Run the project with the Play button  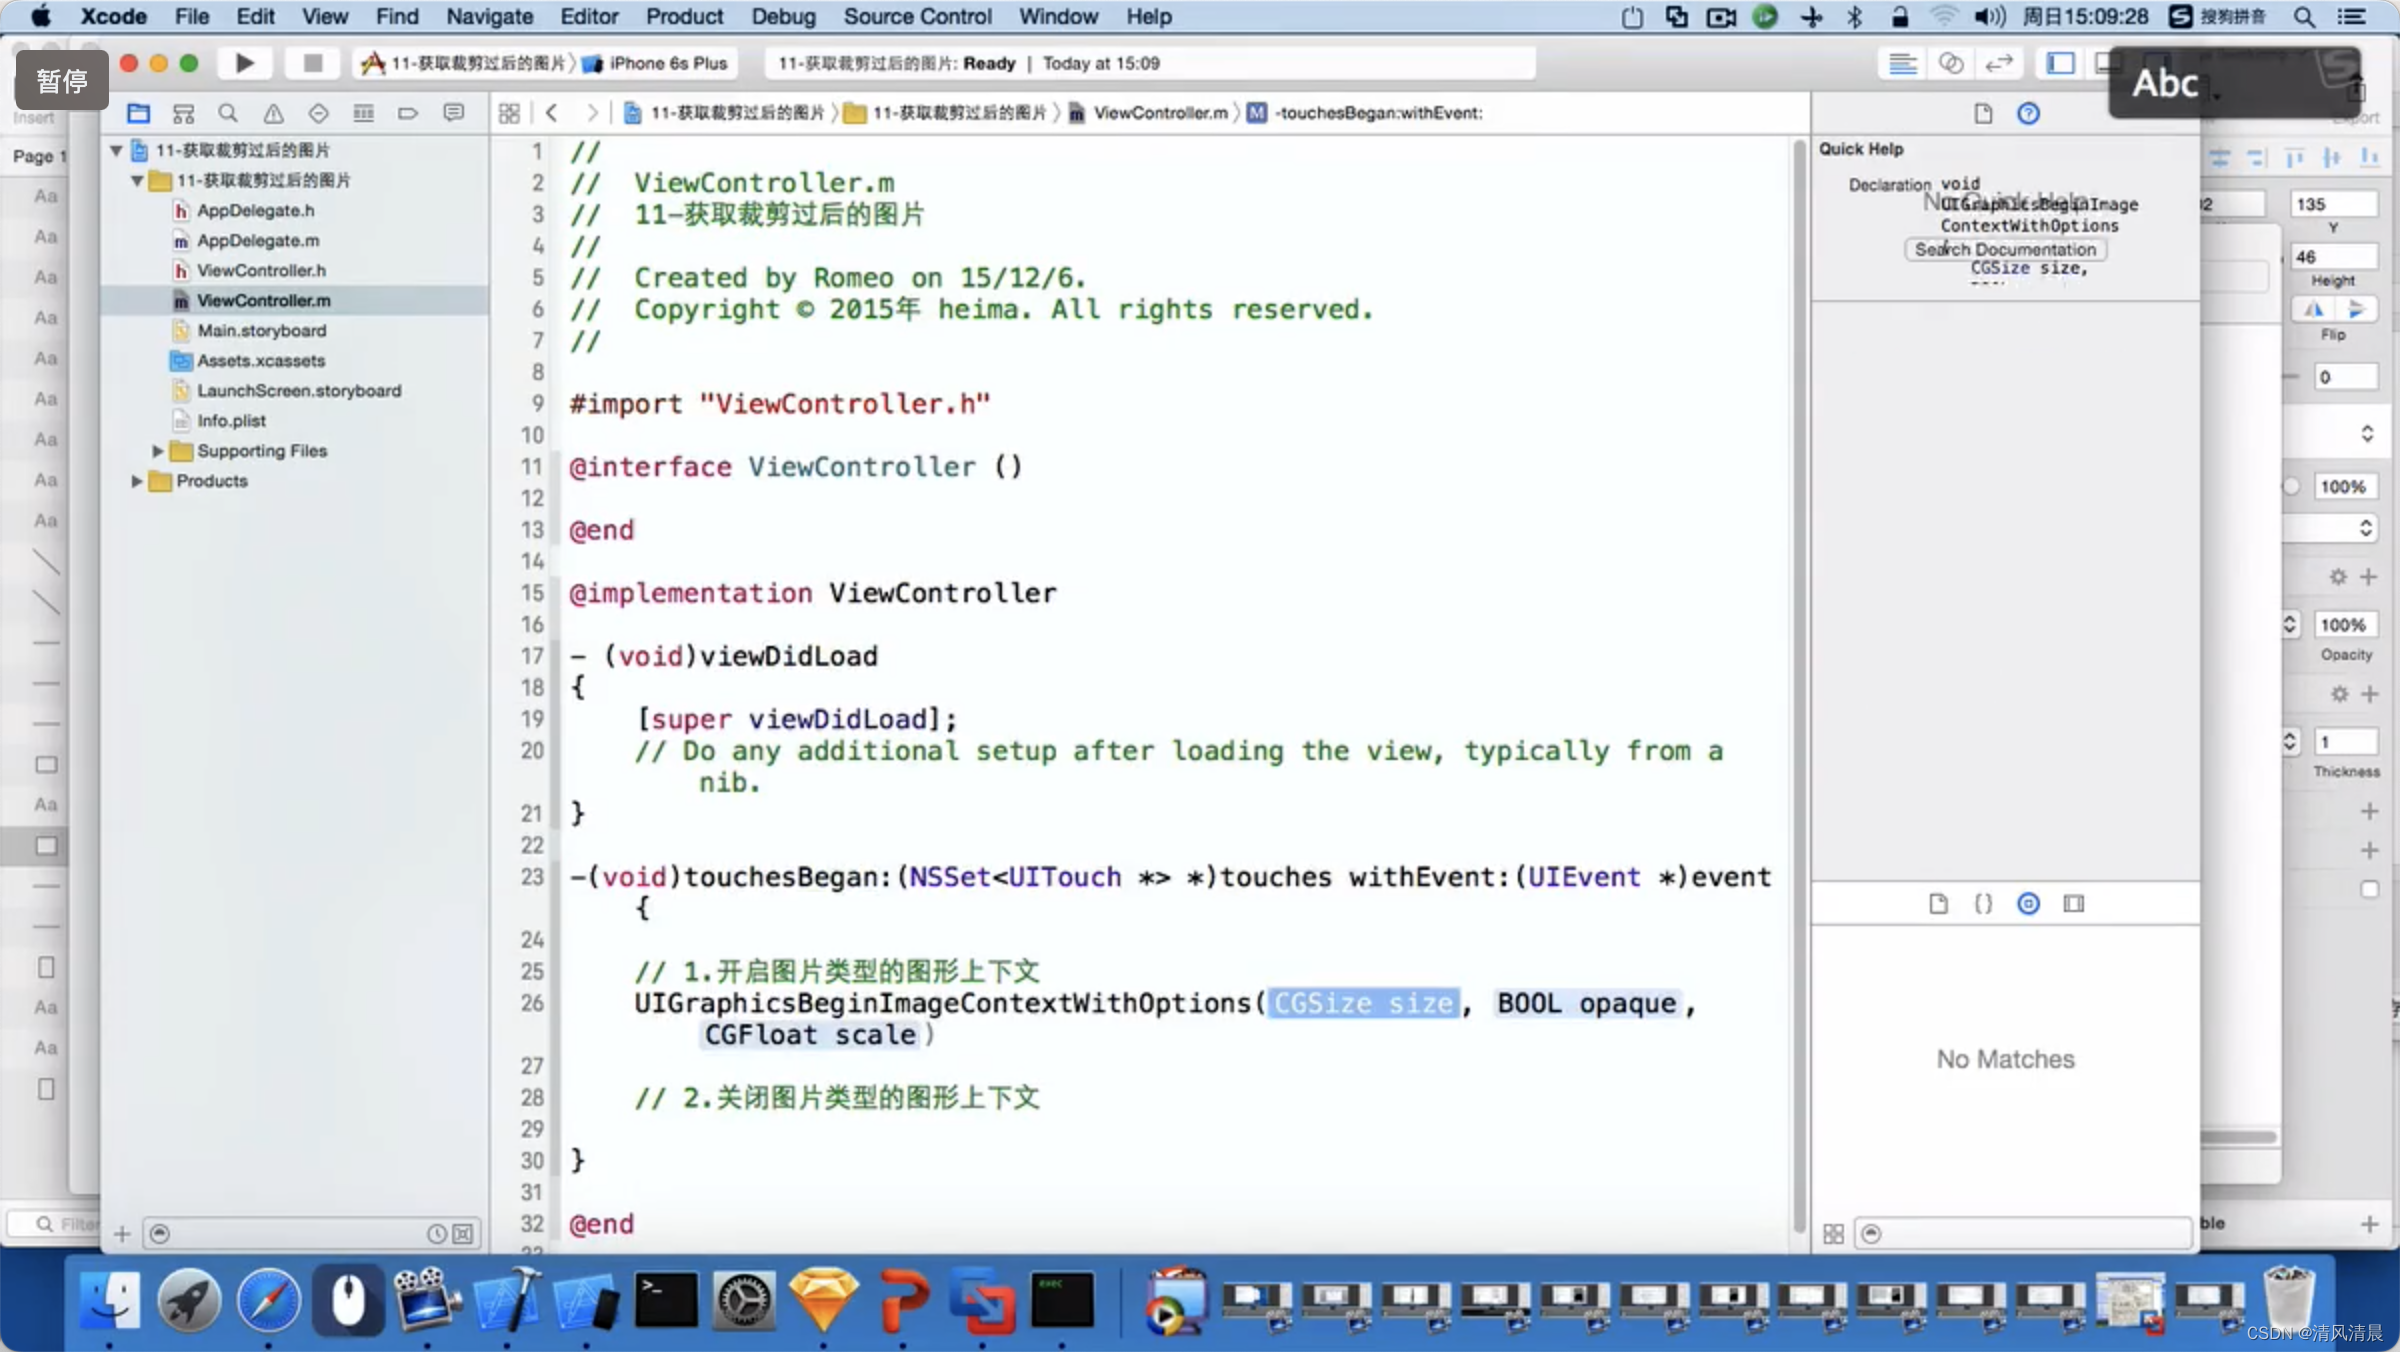[x=244, y=63]
